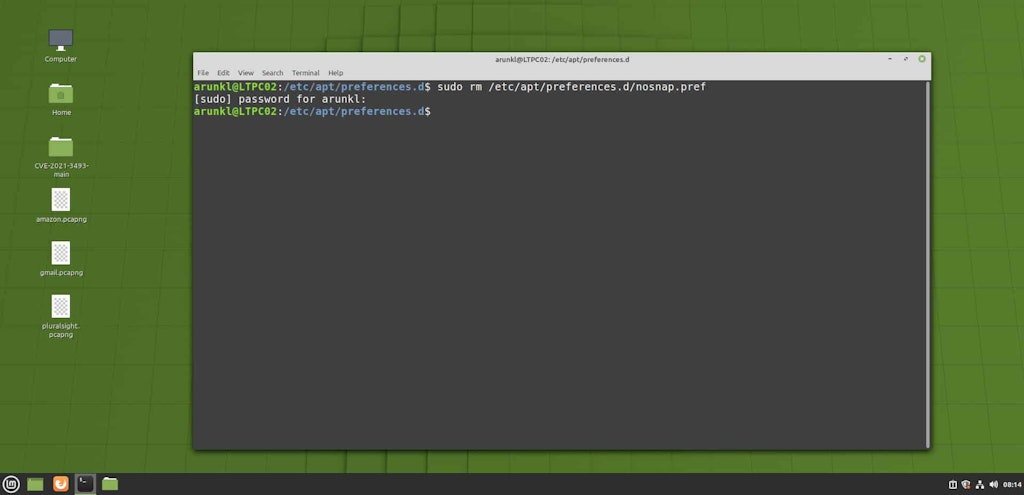Open Files manager from the panel

[110, 484]
